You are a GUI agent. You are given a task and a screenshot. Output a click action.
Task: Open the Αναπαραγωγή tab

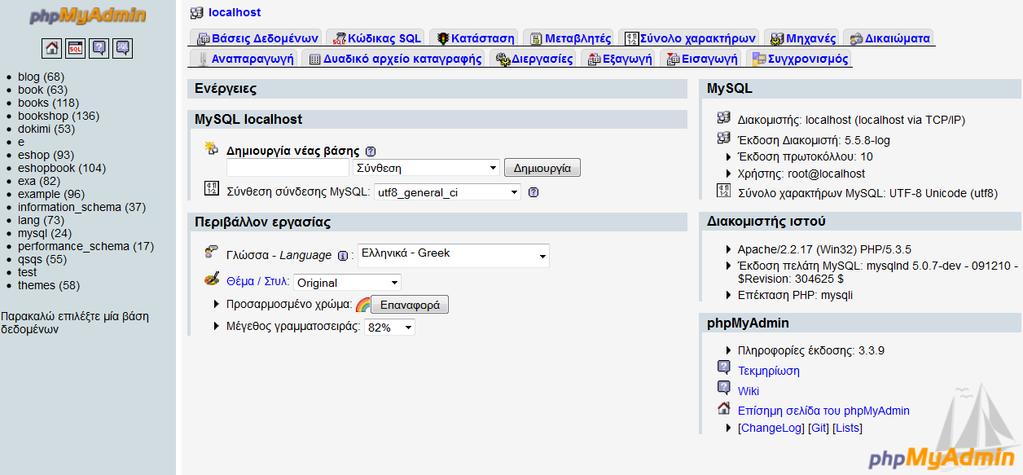click(244, 59)
